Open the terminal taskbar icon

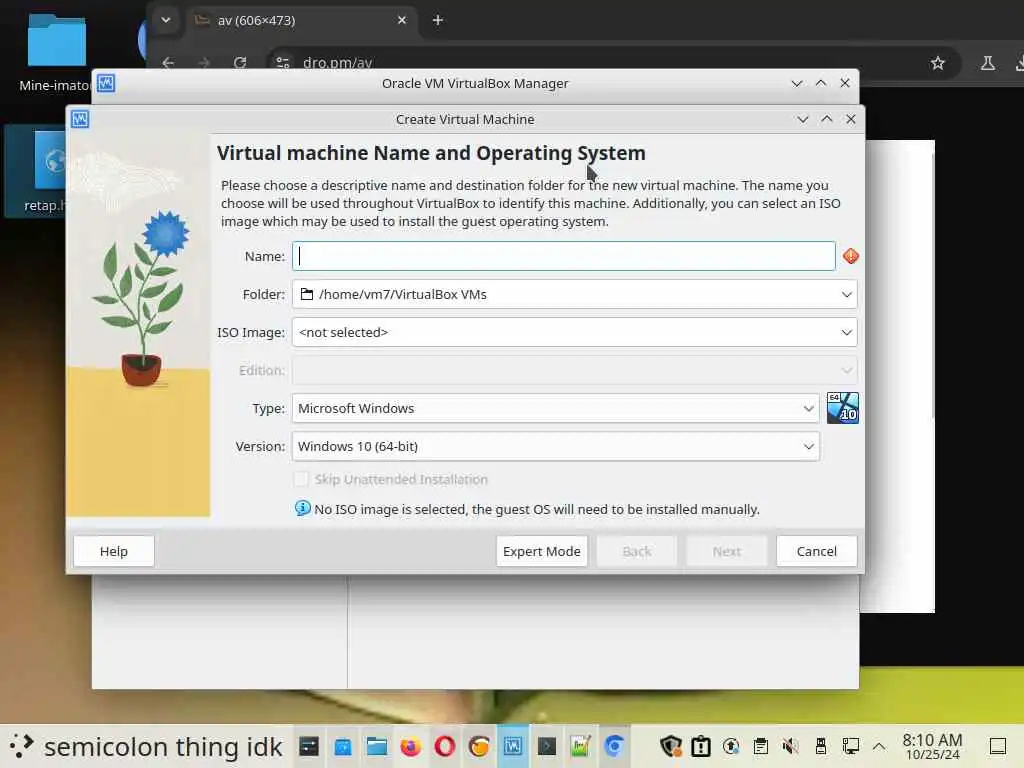tap(547, 746)
